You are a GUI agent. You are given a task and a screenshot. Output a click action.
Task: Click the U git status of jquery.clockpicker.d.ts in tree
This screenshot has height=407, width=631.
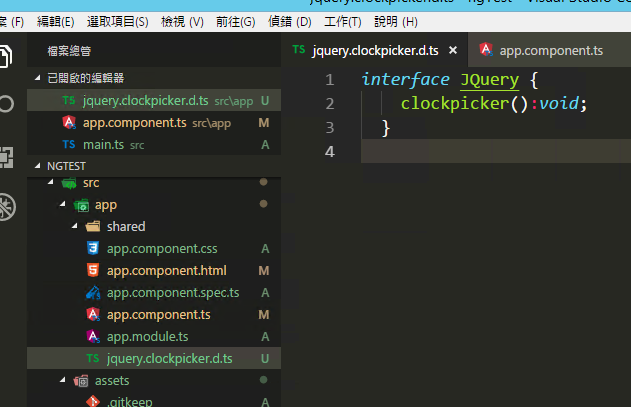coord(264,358)
